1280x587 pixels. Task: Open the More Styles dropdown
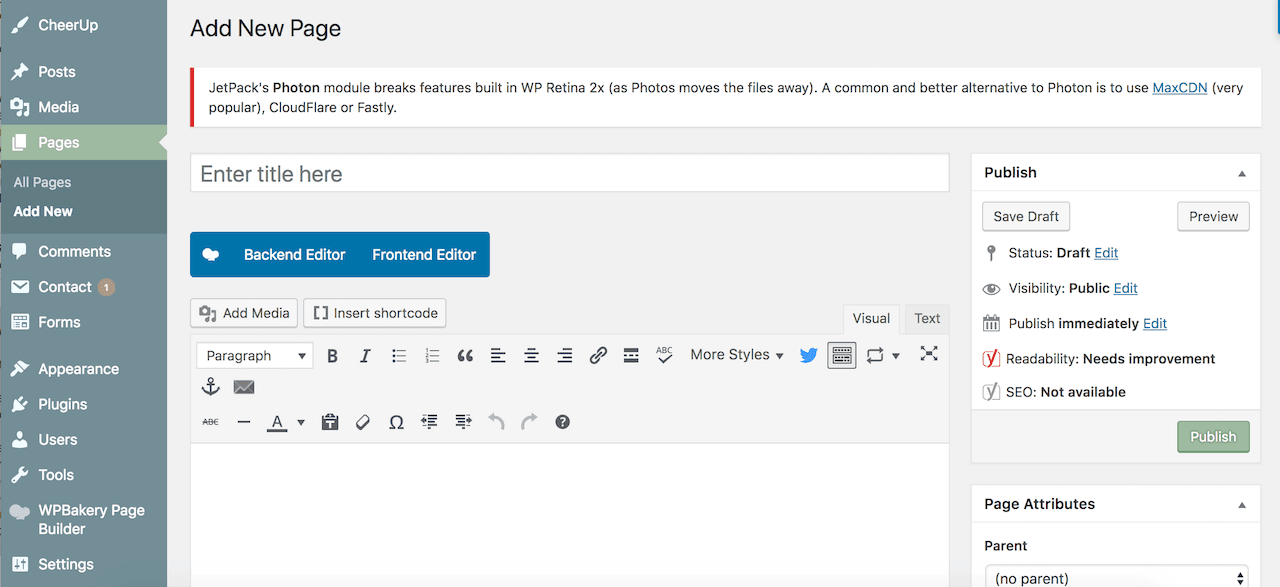click(736, 355)
